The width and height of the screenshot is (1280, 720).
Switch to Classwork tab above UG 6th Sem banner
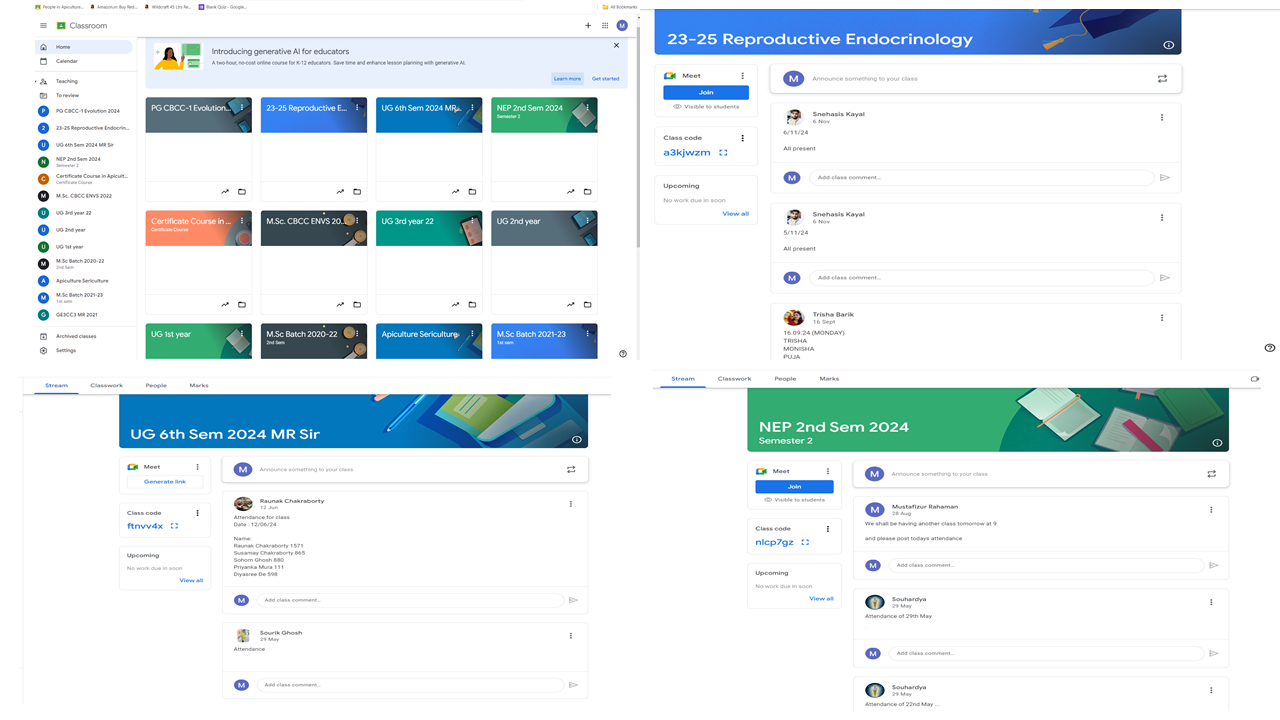pyautogui.click(x=106, y=385)
